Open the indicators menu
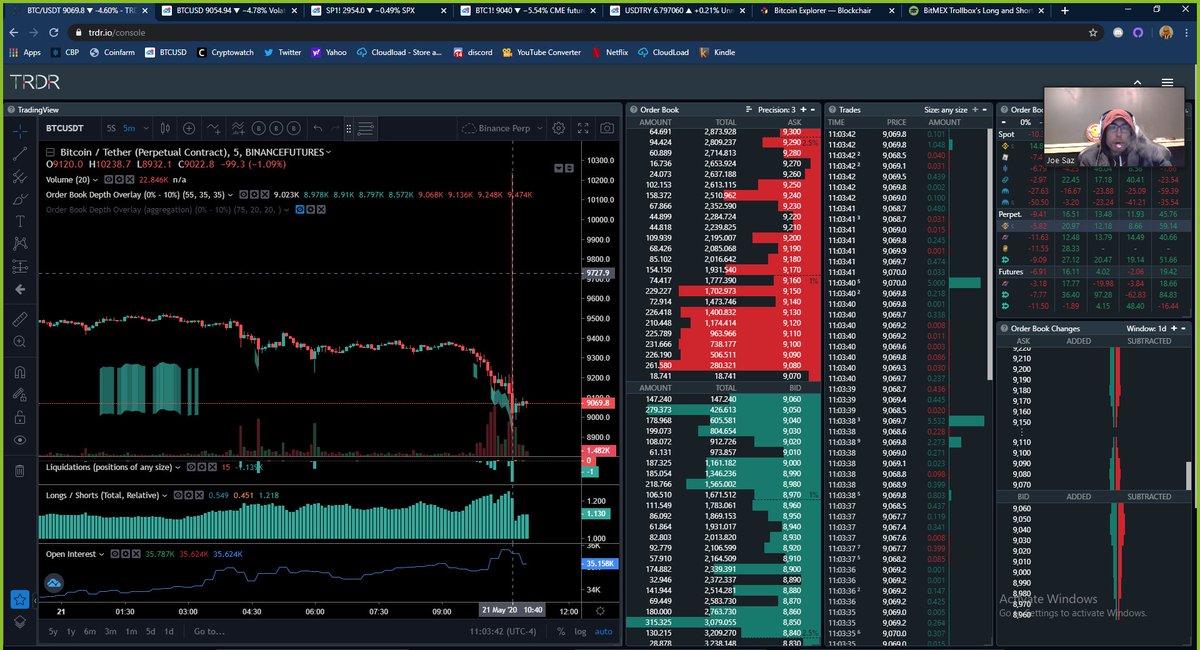 click(x=214, y=128)
